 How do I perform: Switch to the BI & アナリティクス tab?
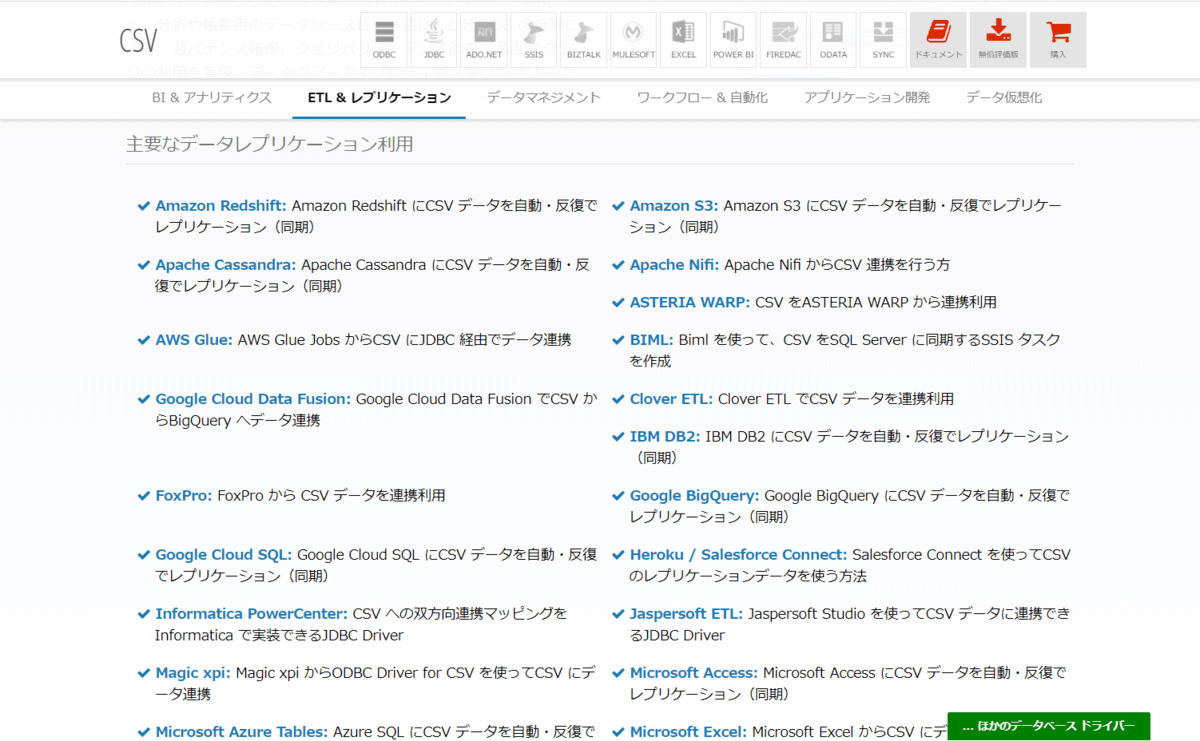(x=211, y=98)
